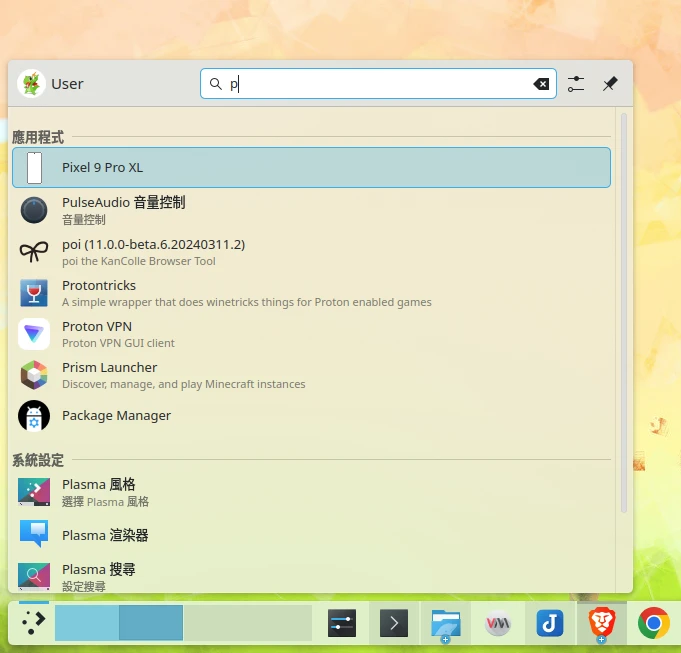Image resolution: width=681 pixels, height=653 pixels.
Task: Click the Pixel 9 Pro XL phone icon
Action: [34, 168]
